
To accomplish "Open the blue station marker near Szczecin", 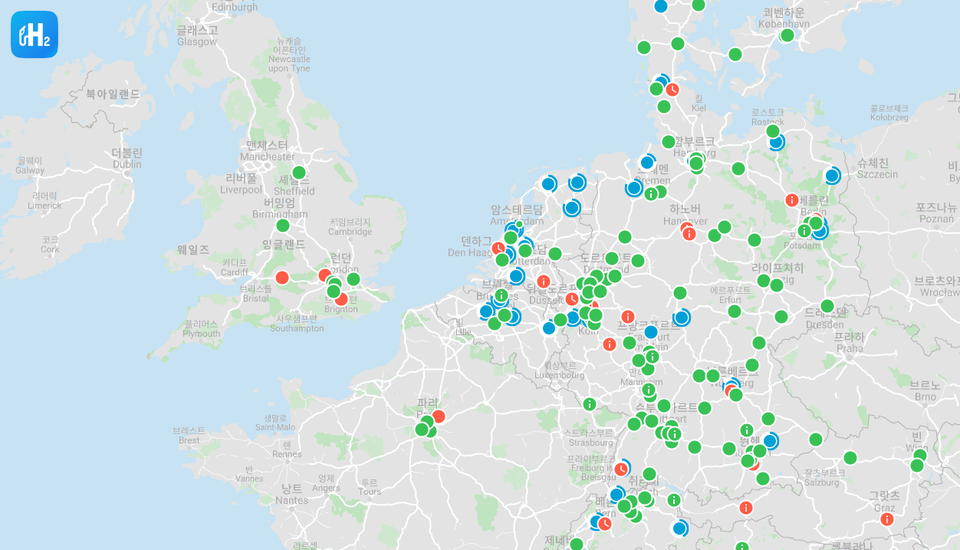I will [x=832, y=176].
